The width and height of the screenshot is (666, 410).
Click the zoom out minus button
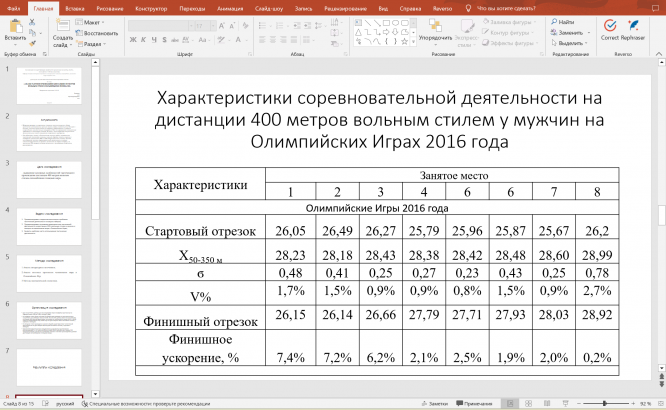point(578,404)
